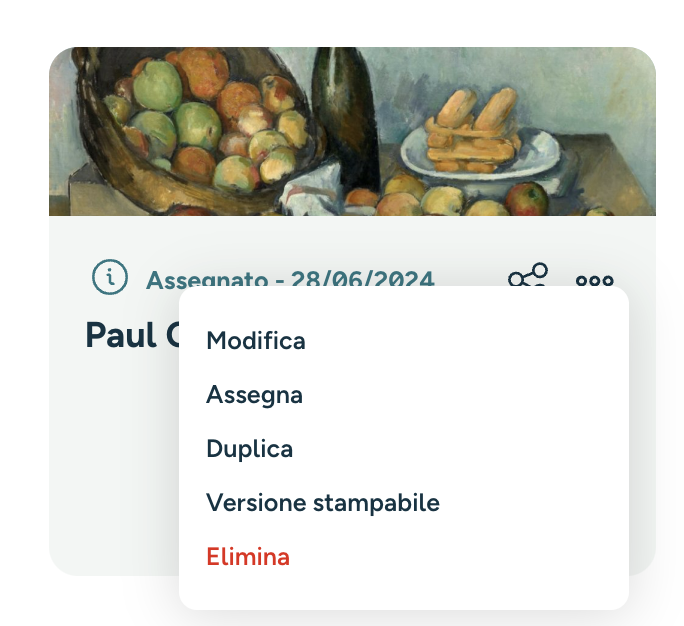Select Modifica from the context menu
This screenshot has height=626, width=684.
point(256,341)
